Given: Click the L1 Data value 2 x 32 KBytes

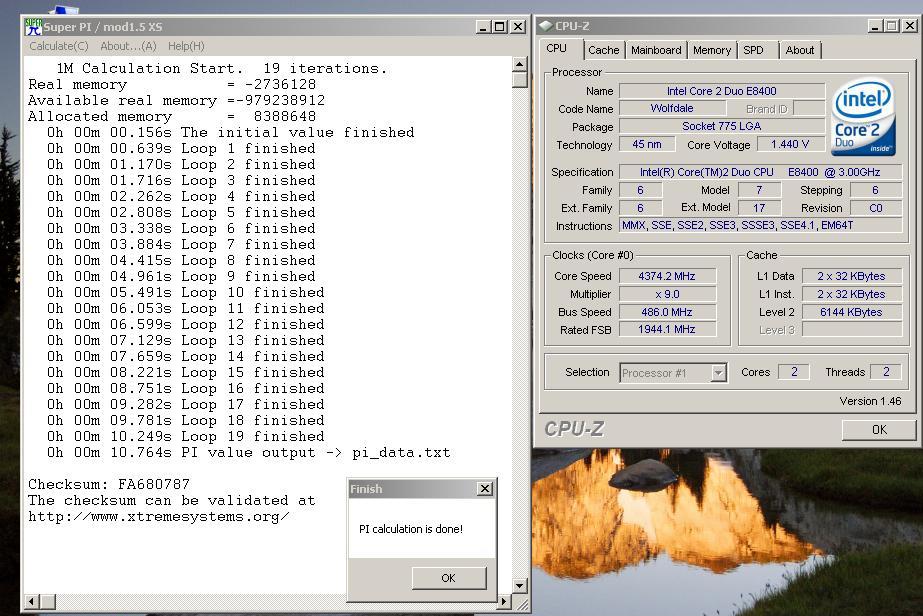Looking at the screenshot, I should [851, 276].
